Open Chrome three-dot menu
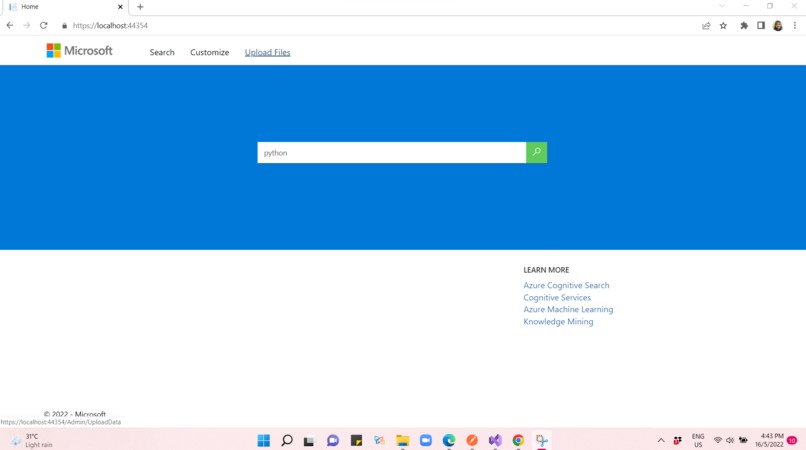The height and width of the screenshot is (450, 806). 795,26
